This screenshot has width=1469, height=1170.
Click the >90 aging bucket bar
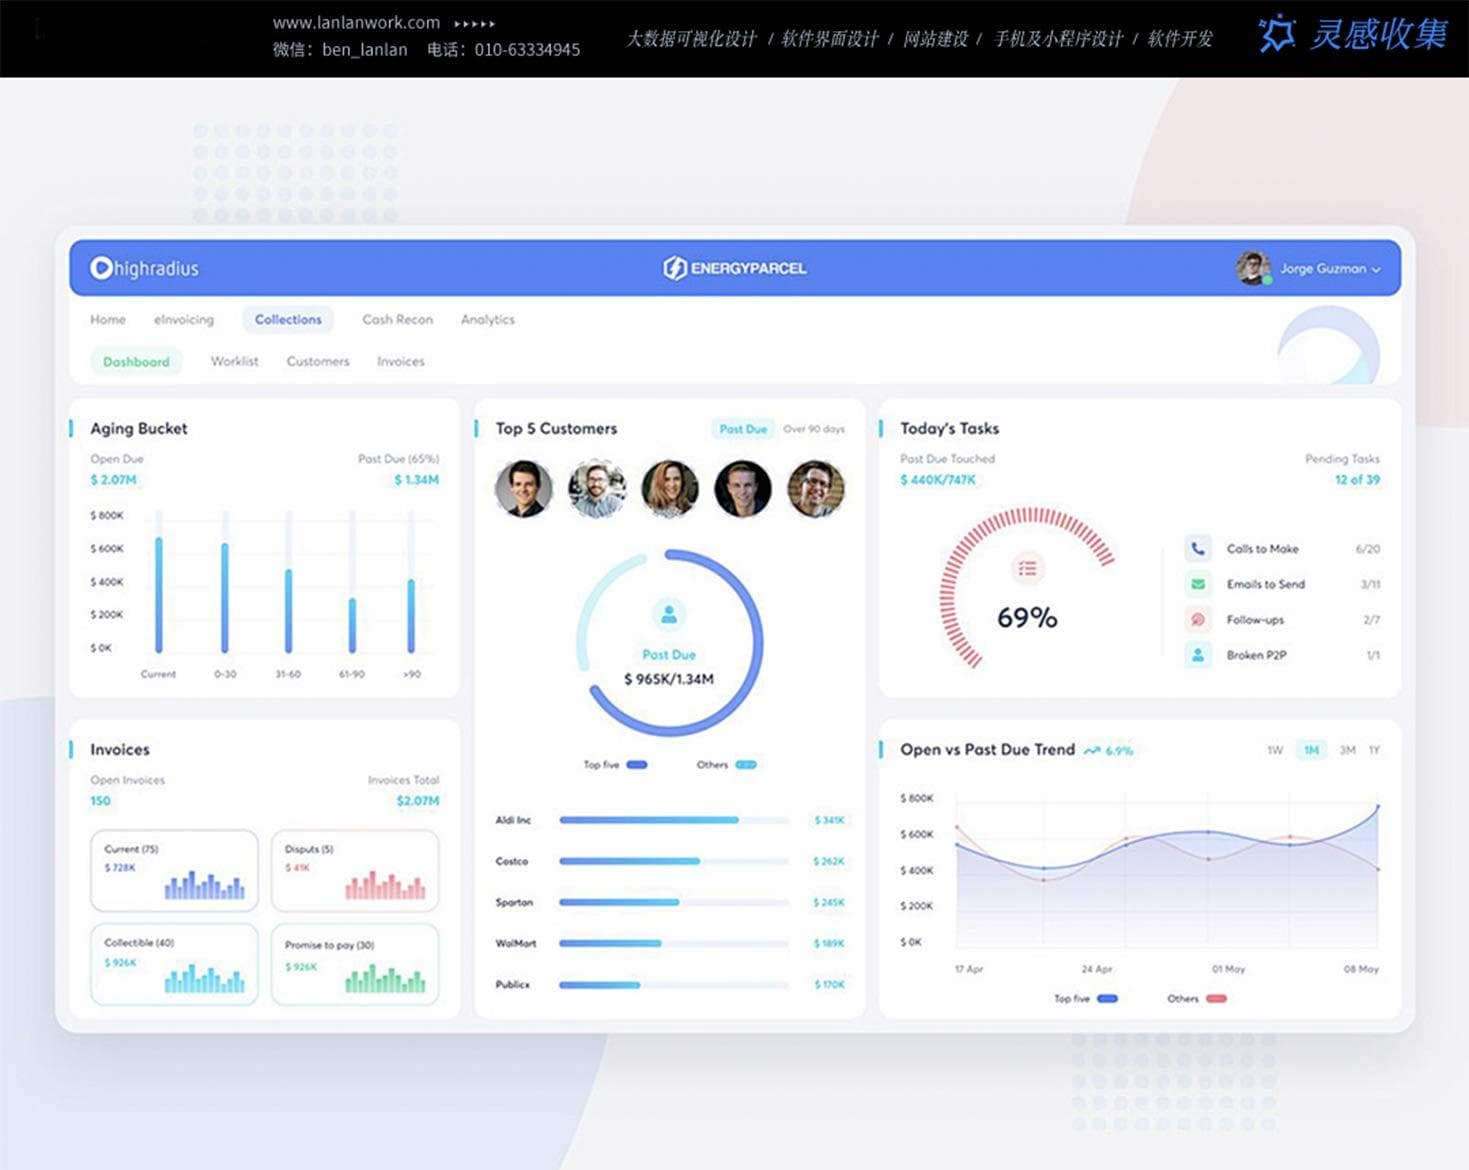point(411,615)
